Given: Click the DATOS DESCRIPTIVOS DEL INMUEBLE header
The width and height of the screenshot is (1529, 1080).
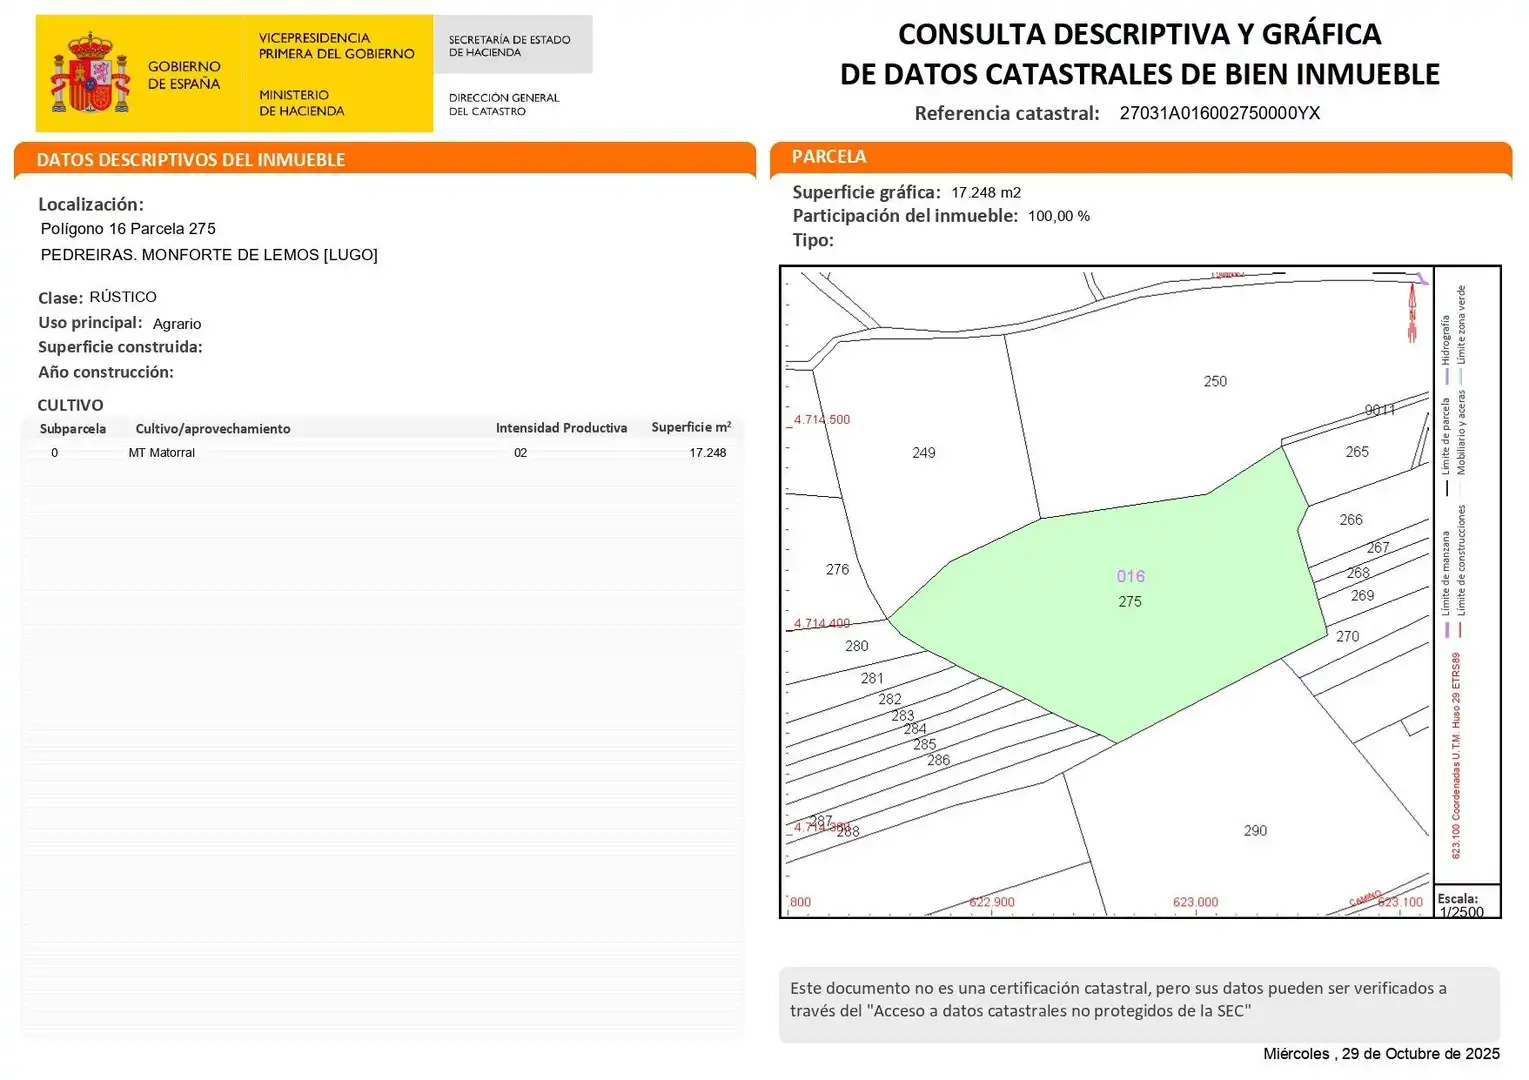Looking at the screenshot, I should pos(191,160).
